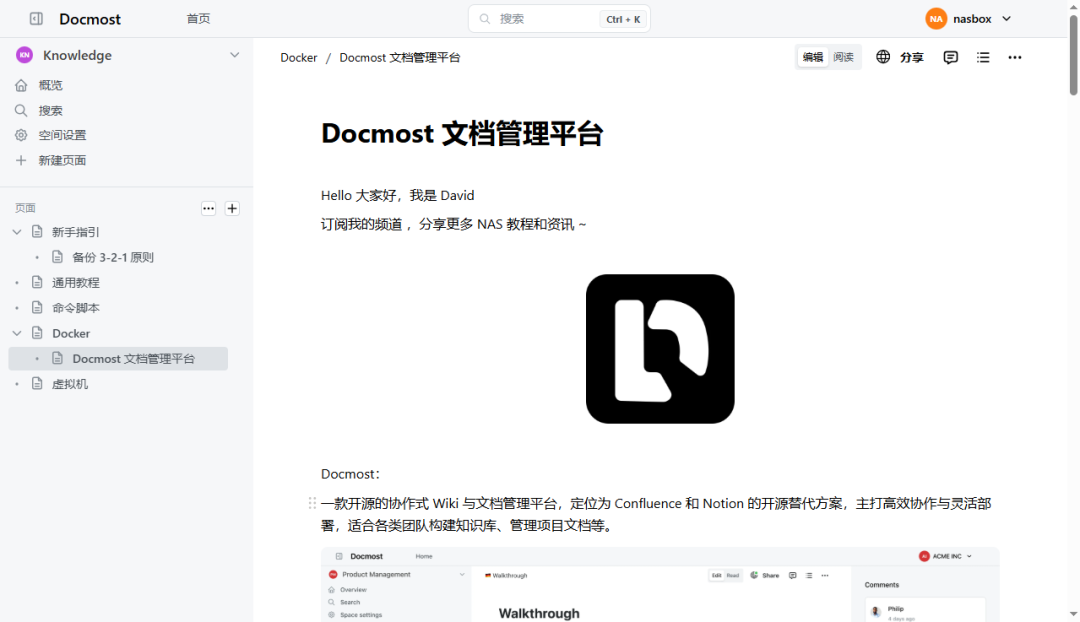The height and width of the screenshot is (622, 1080).
Task: Click page icon next to 备份 3-2-1 原则
Action: pos(58,258)
